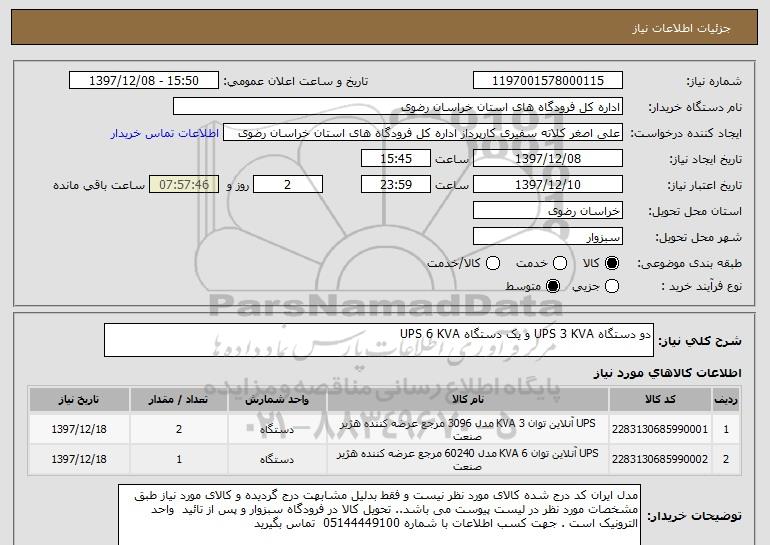Screen dimensions: 770x545
Task: Click remaining time countdown 07:57:46
Action: [184, 185]
